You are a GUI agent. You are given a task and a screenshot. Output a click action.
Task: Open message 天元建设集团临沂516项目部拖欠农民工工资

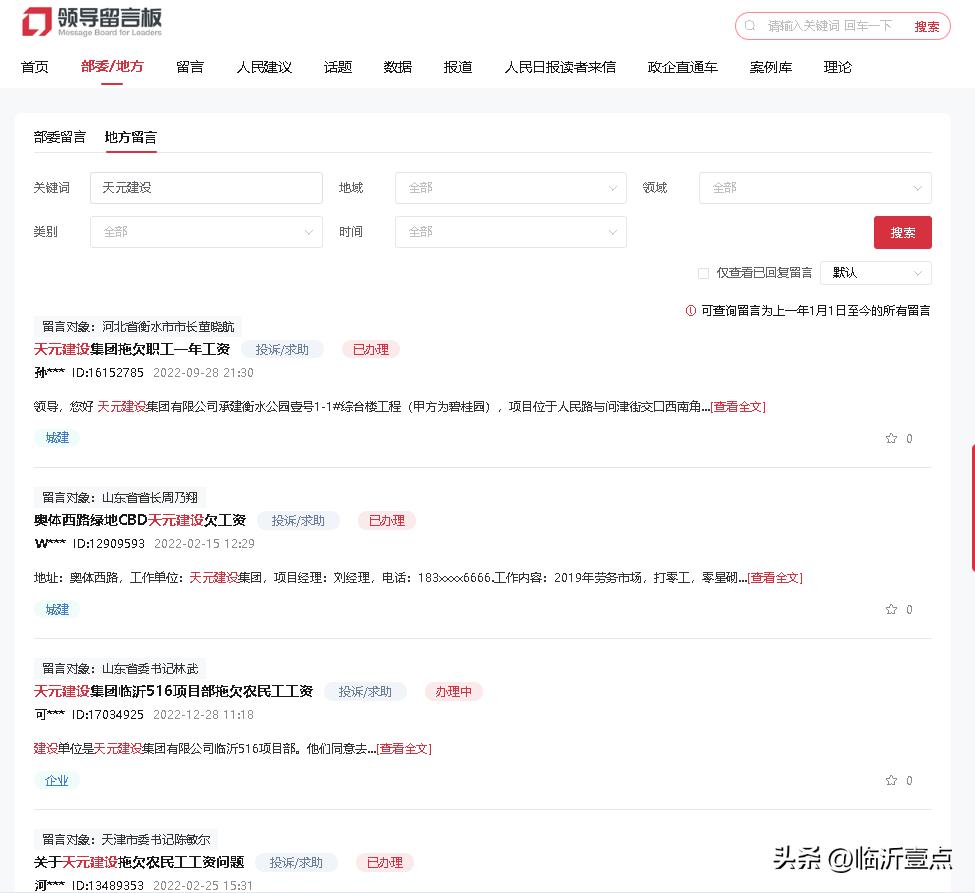click(173, 692)
